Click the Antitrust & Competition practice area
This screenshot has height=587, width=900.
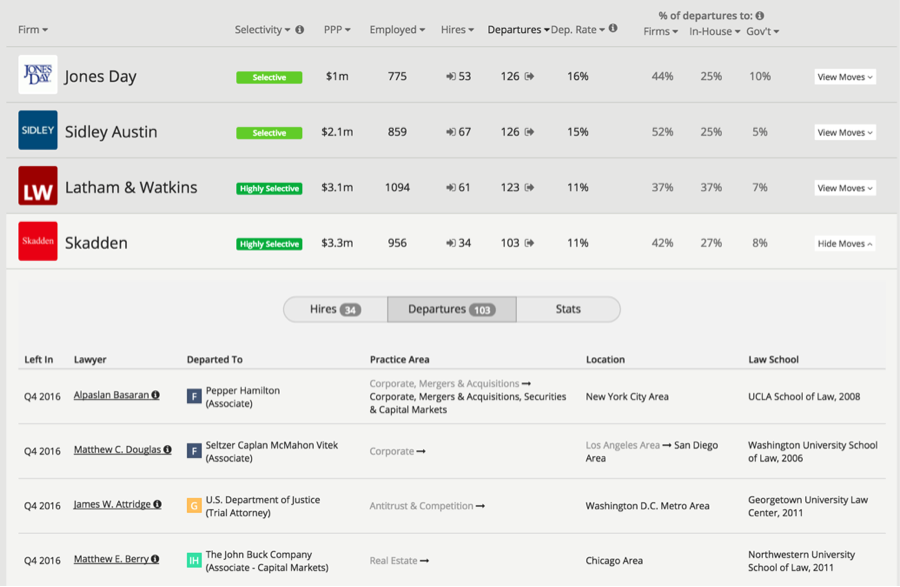(x=421, y=506)
